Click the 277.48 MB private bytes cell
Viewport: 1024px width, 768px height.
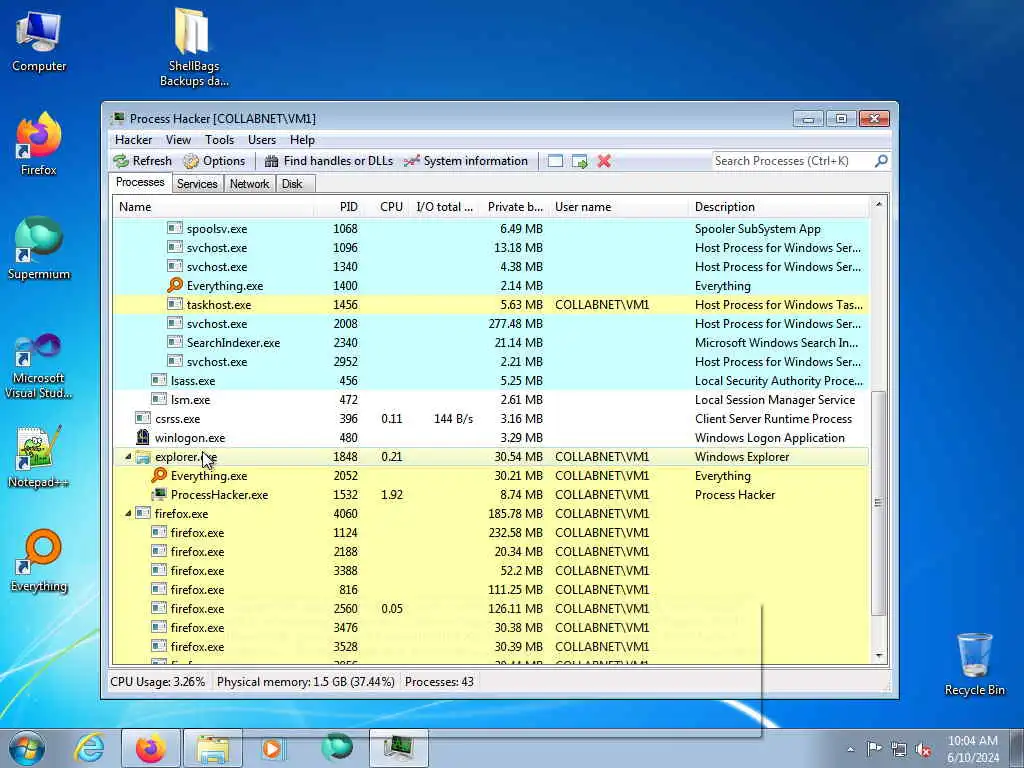[515, 323]
